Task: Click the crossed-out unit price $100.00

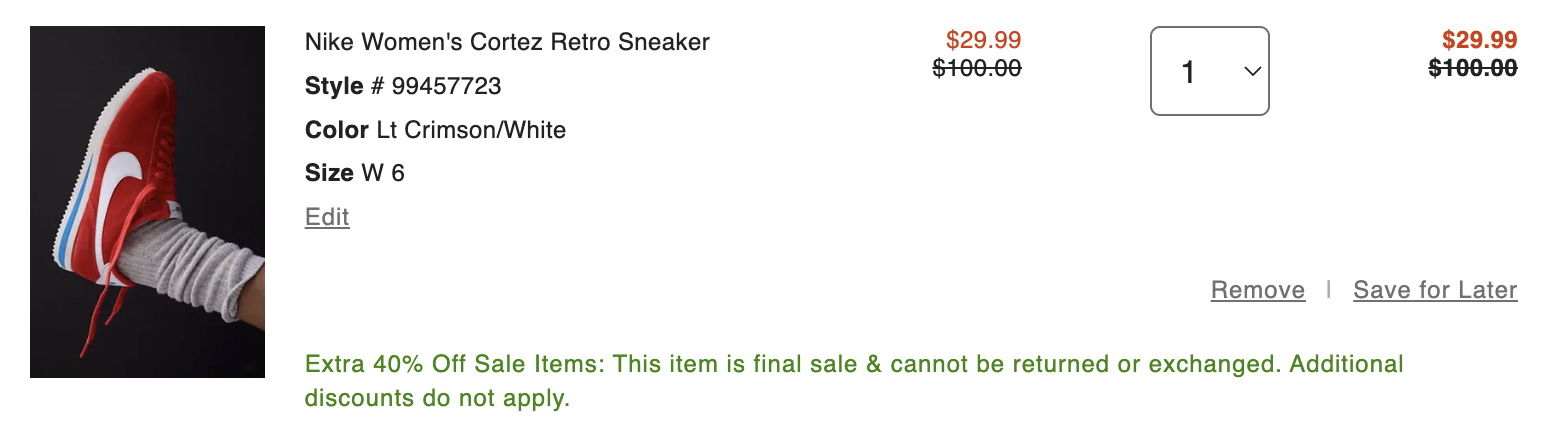Action: pos(977,68)
